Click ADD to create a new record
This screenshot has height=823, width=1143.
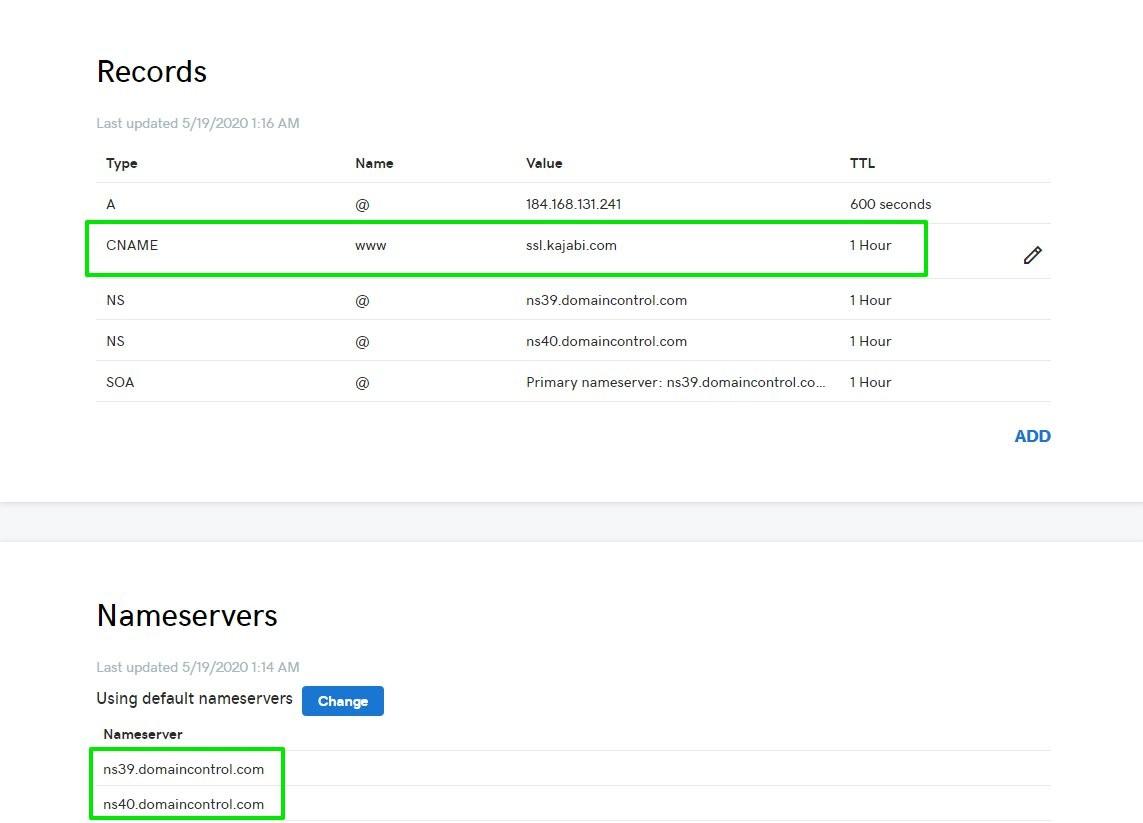point(1032,436)
